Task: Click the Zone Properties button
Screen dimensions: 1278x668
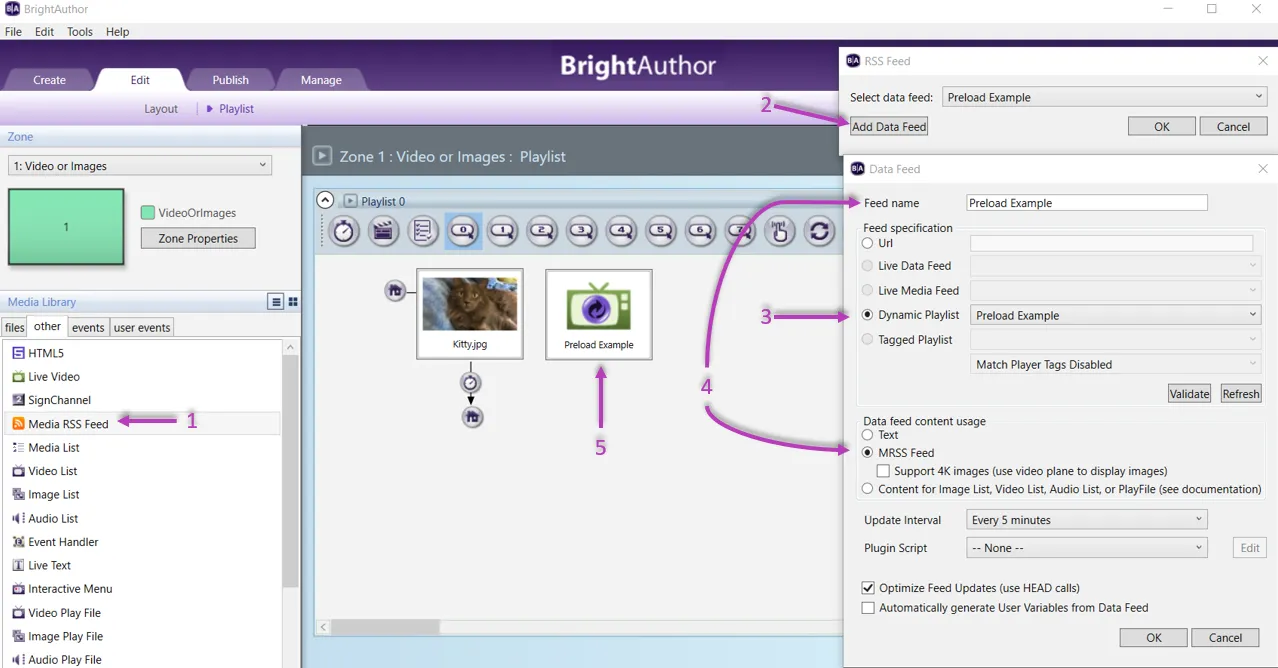Action: point(198,239)
